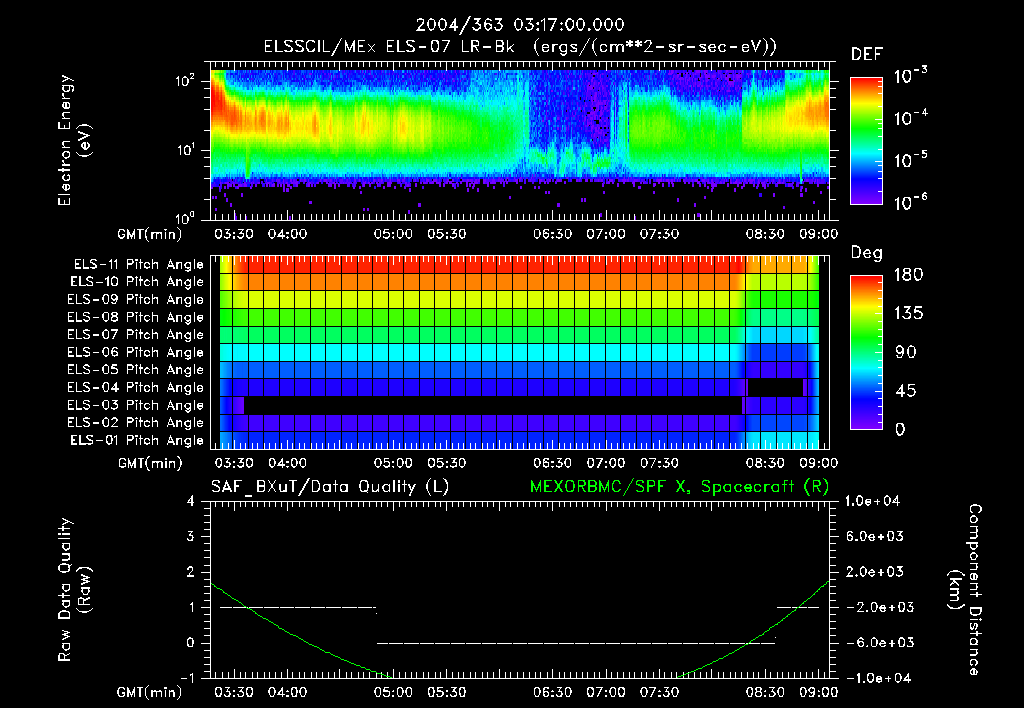The height and width of the screenshot is (708, 1024).
Task: Select the ELS-02 Pitch Angle row label
Action: [136, 423]
